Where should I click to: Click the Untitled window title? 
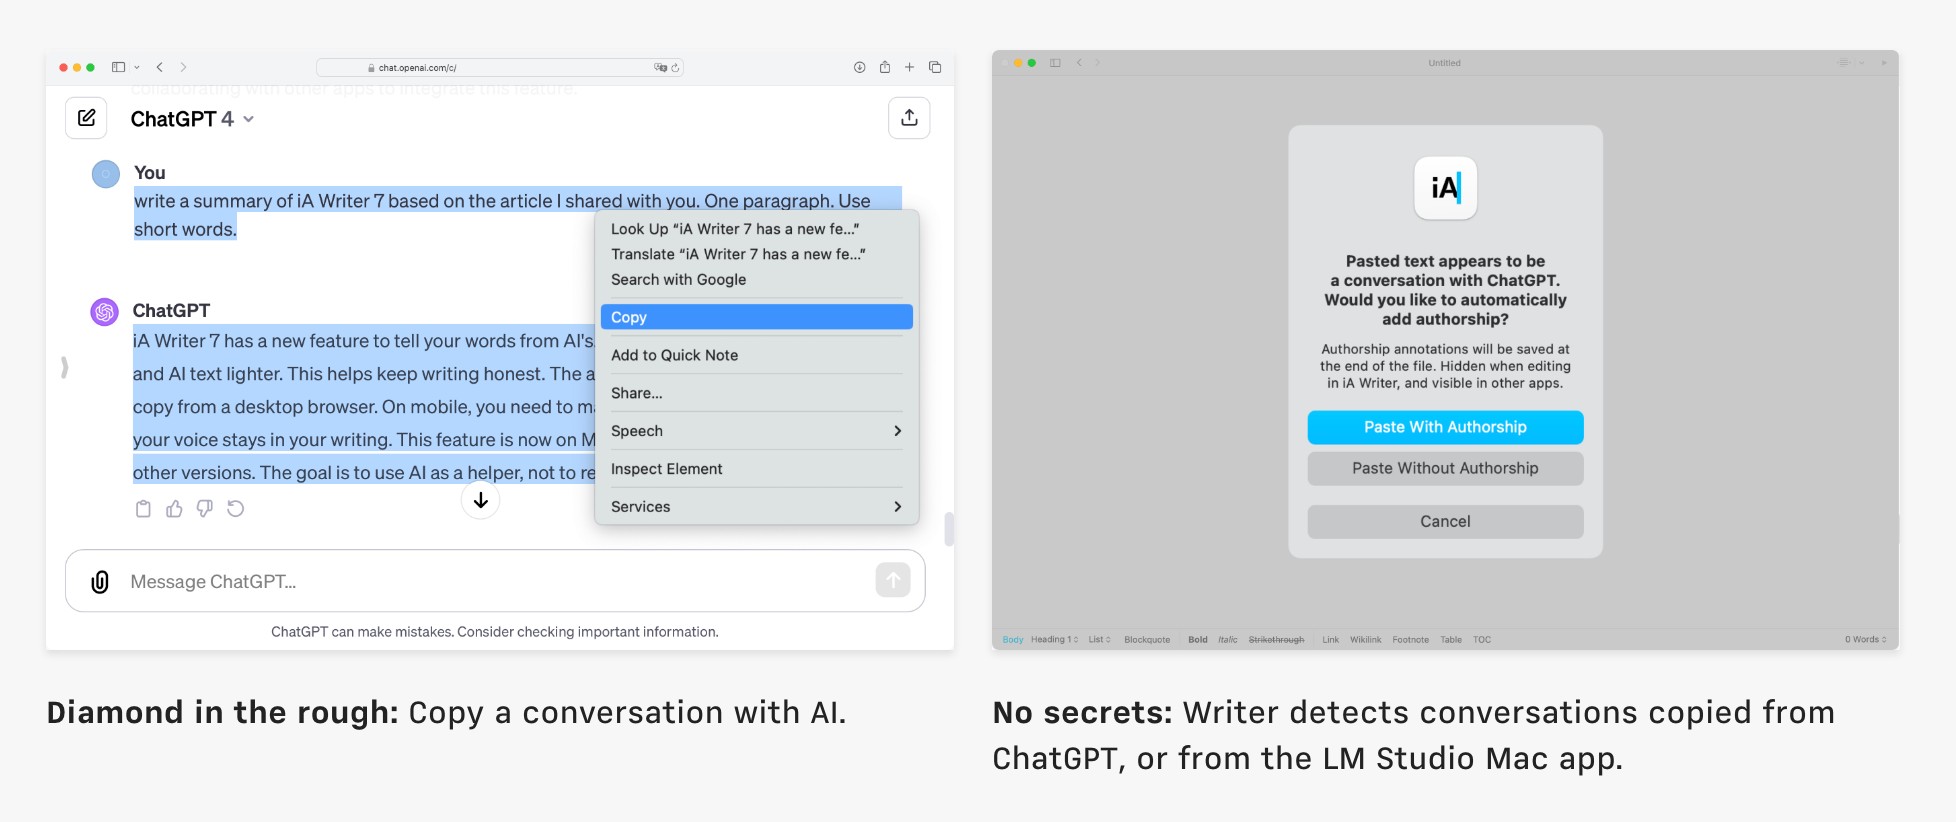[x=1444, y=63]
